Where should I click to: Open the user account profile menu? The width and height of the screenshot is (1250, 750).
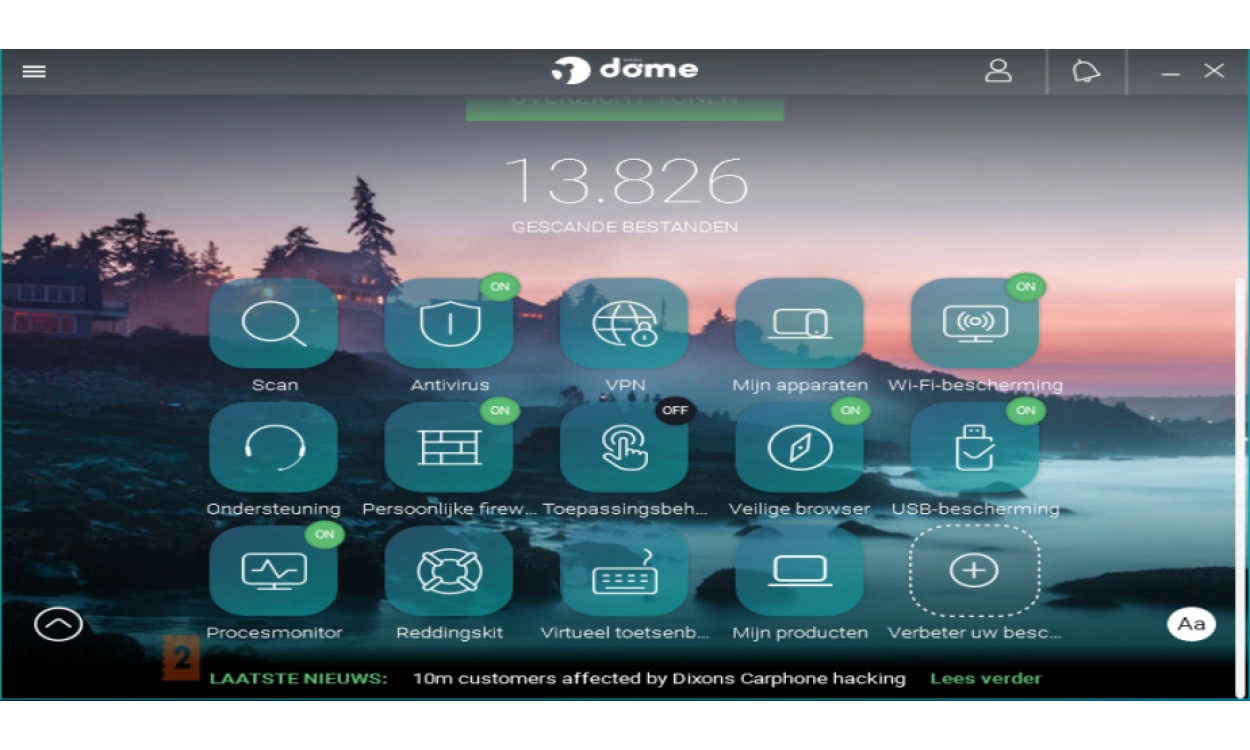coord(998,72)
